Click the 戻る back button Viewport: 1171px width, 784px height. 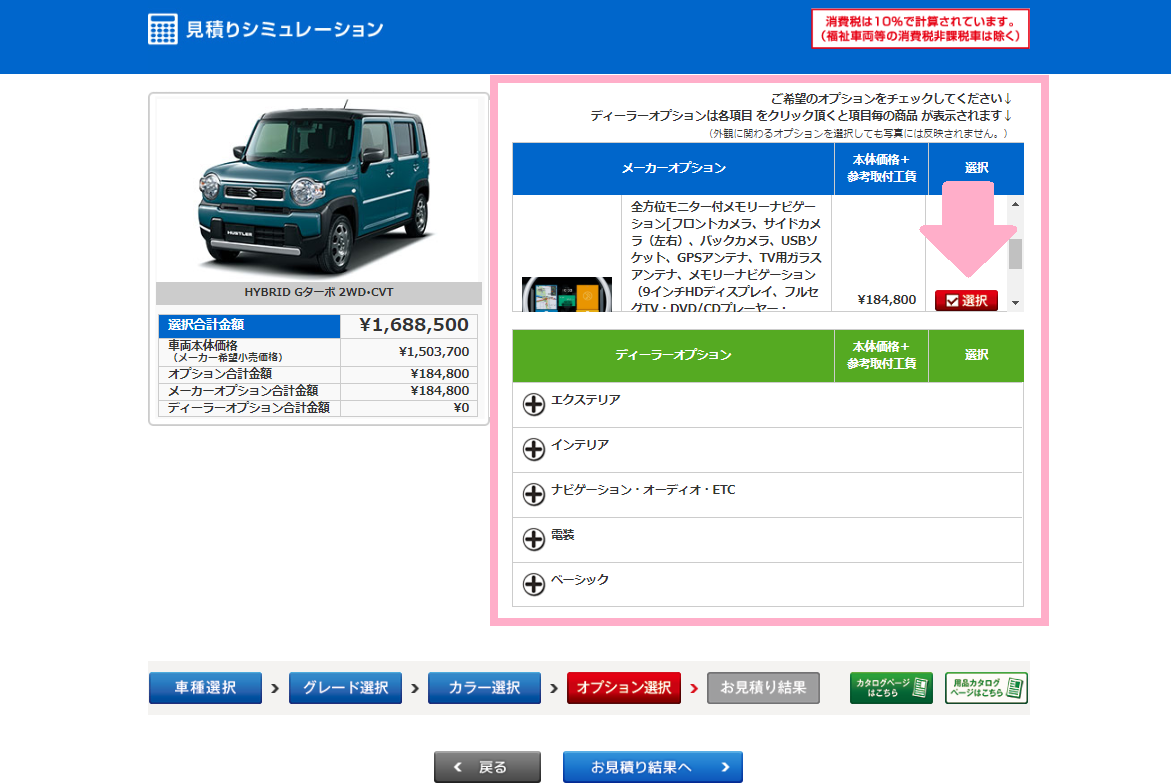487,767
